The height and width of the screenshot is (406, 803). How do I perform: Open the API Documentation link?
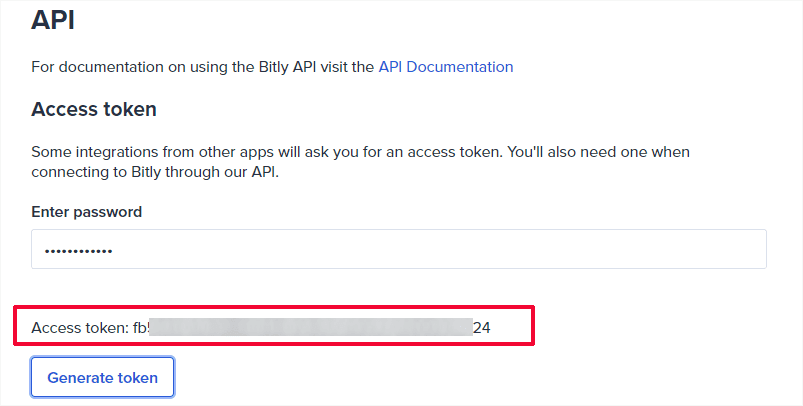coord(446,67)
